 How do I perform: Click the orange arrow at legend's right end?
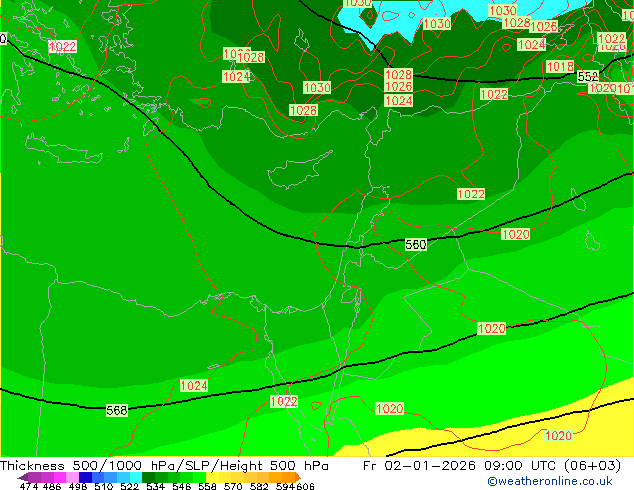pyautogui.click(x=298, y=477)
